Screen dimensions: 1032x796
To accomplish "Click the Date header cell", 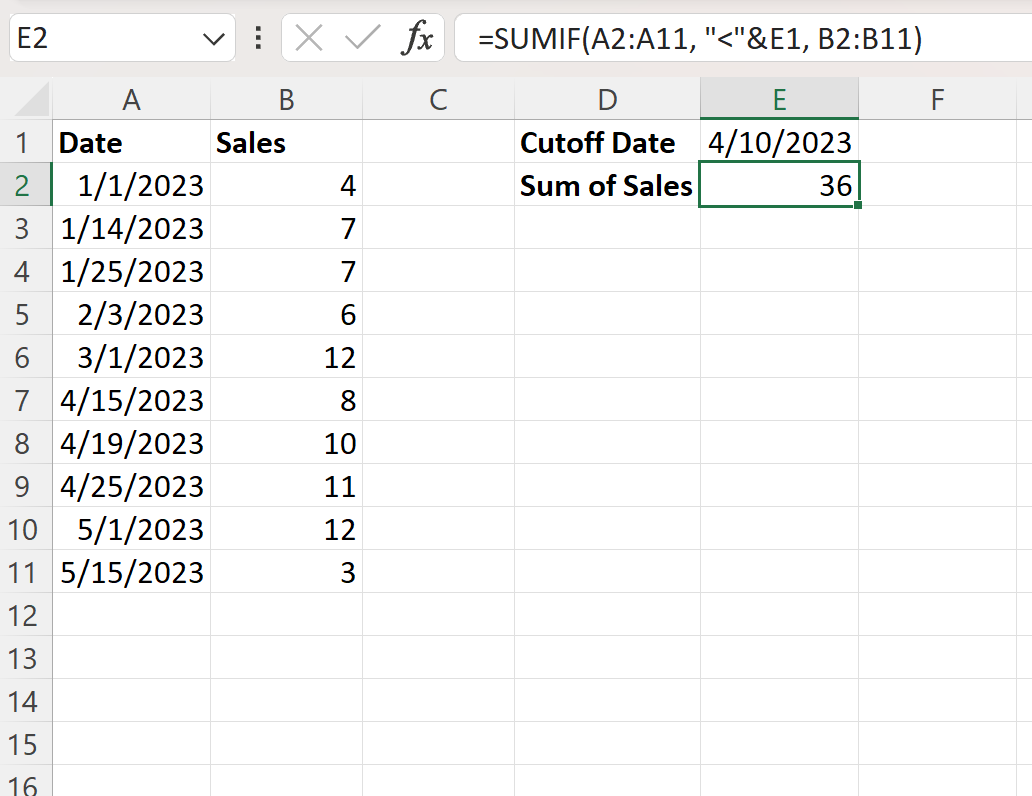I will (x=132, y=142).
